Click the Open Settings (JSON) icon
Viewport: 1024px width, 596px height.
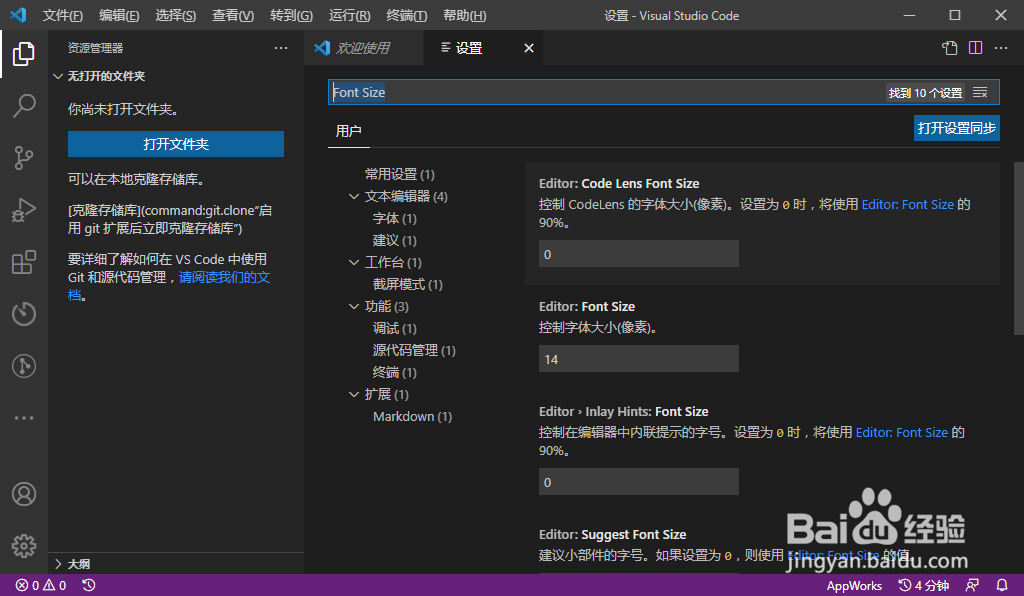(x=950, y=48)
